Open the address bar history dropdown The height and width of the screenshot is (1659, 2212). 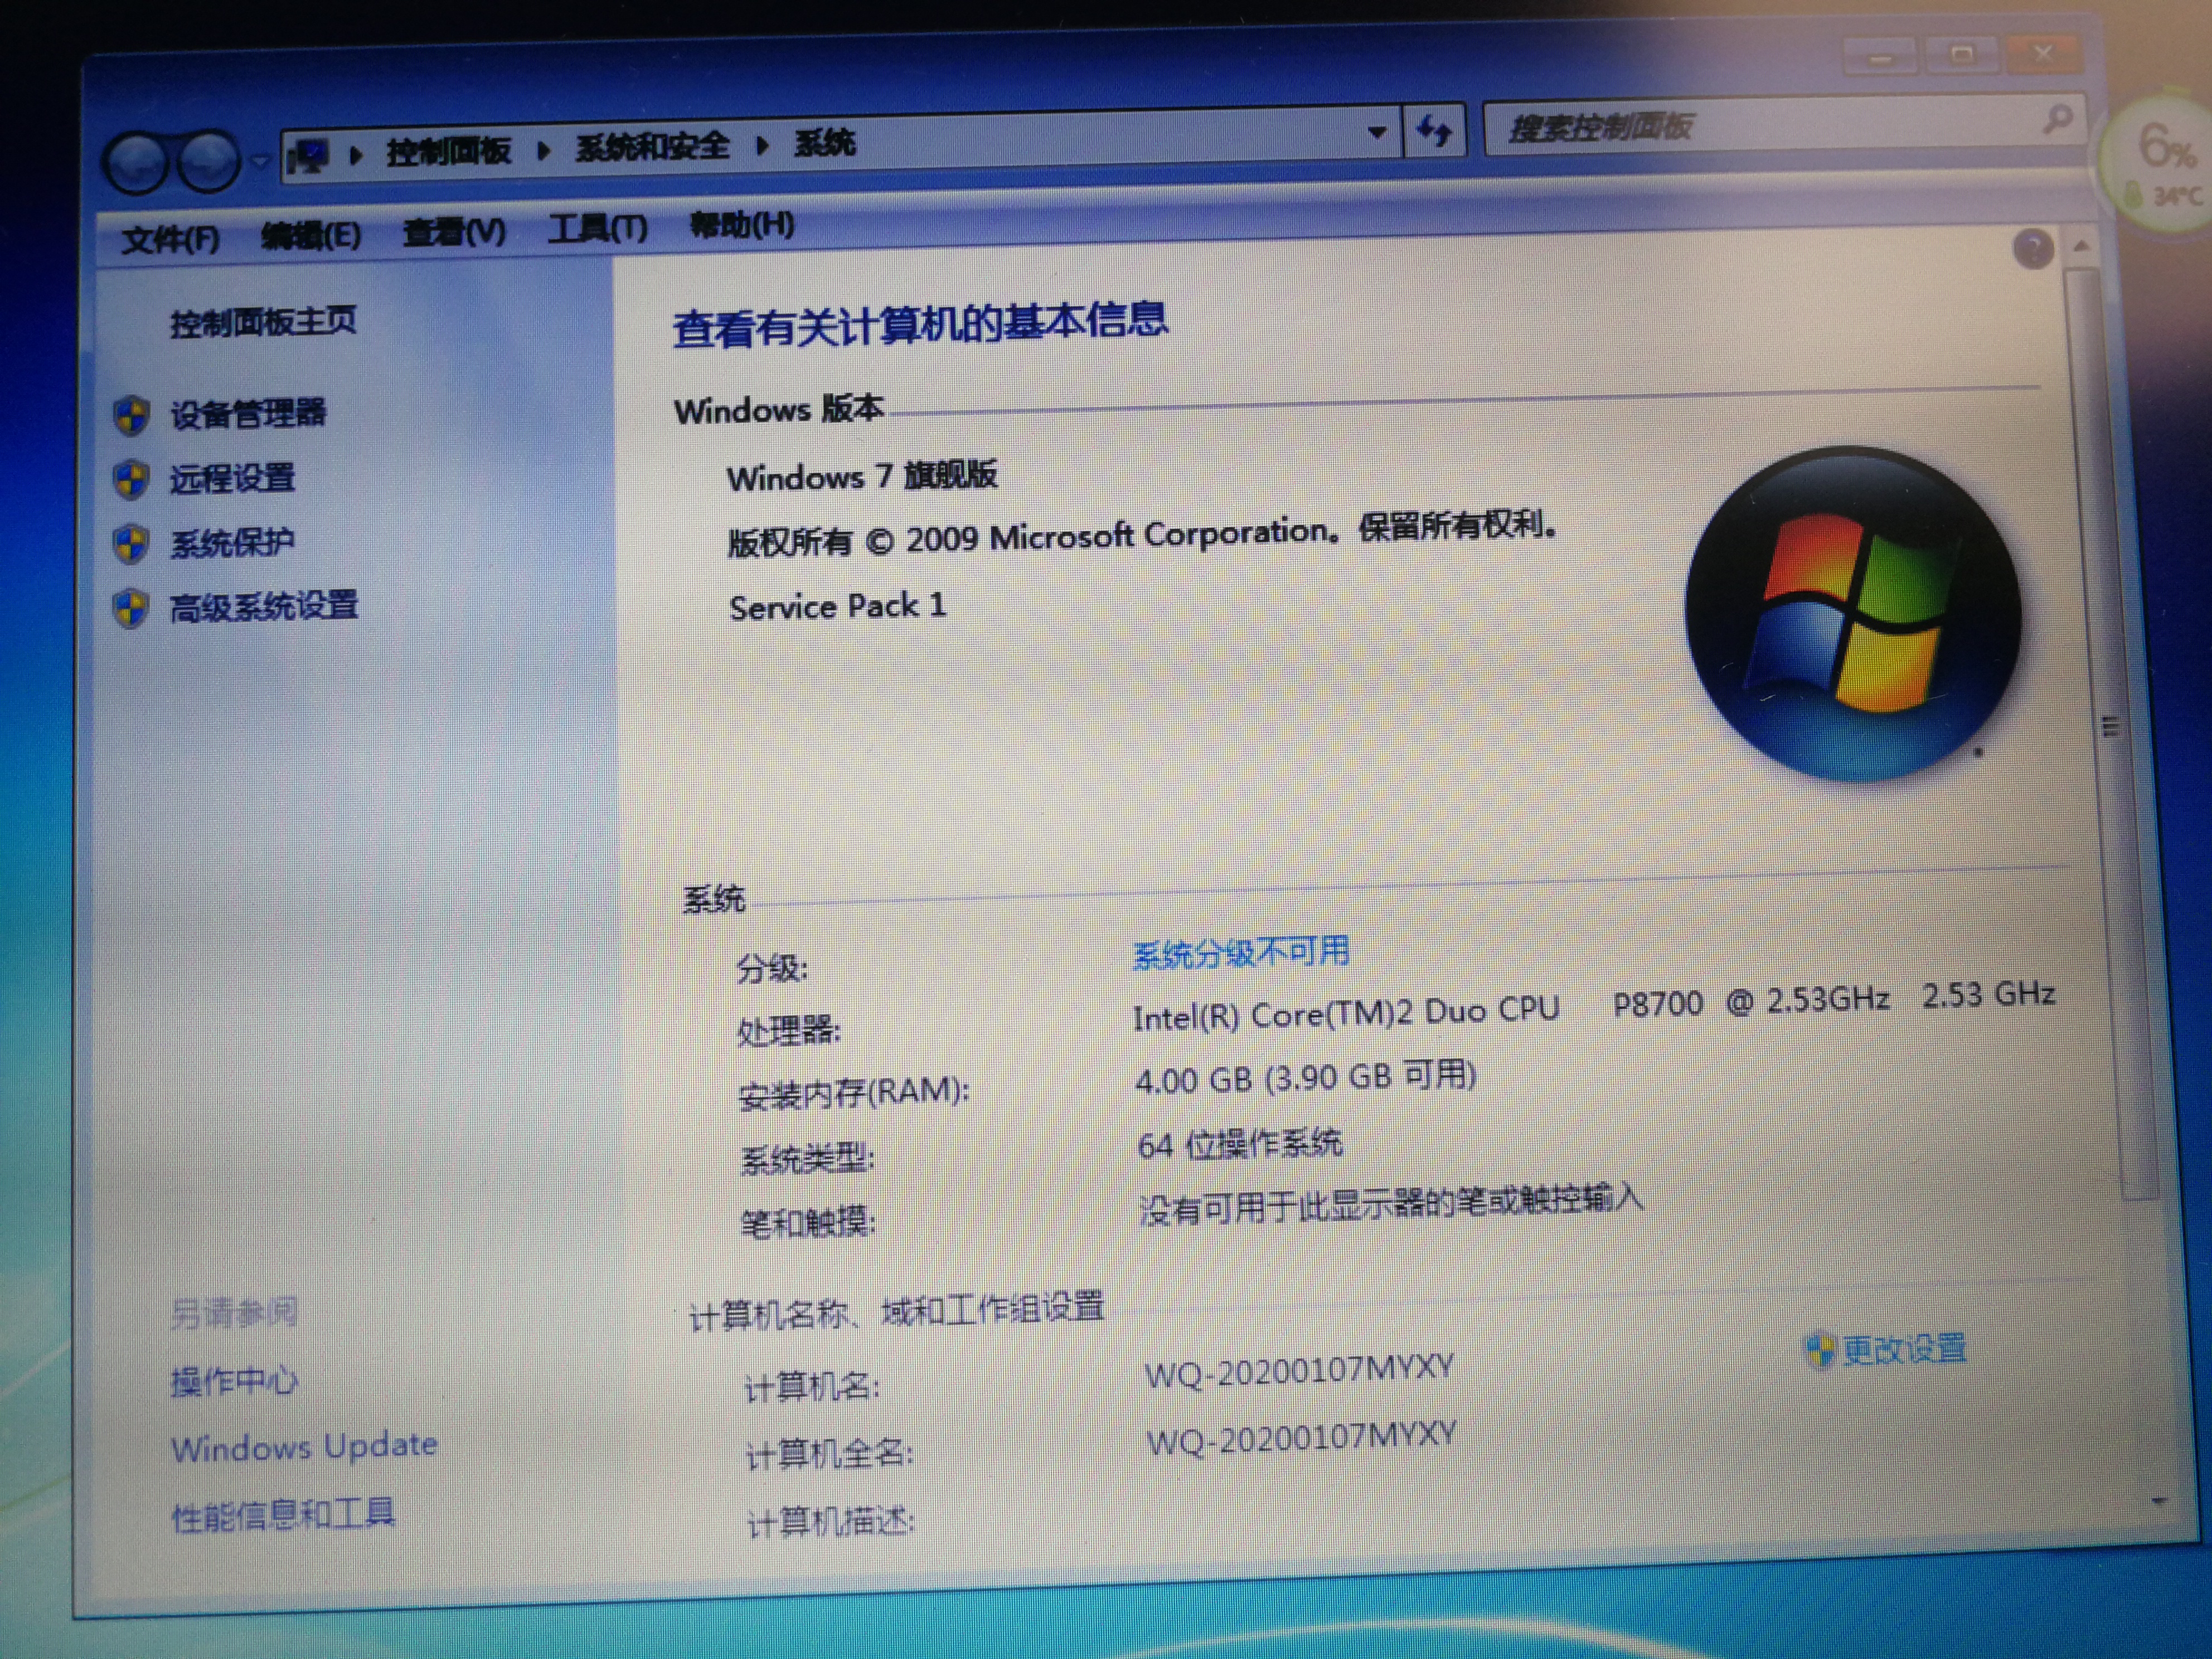point(1377,132)
